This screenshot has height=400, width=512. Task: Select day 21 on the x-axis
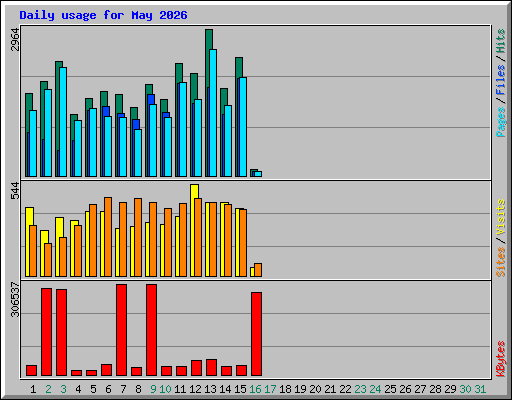pos(330,389)
